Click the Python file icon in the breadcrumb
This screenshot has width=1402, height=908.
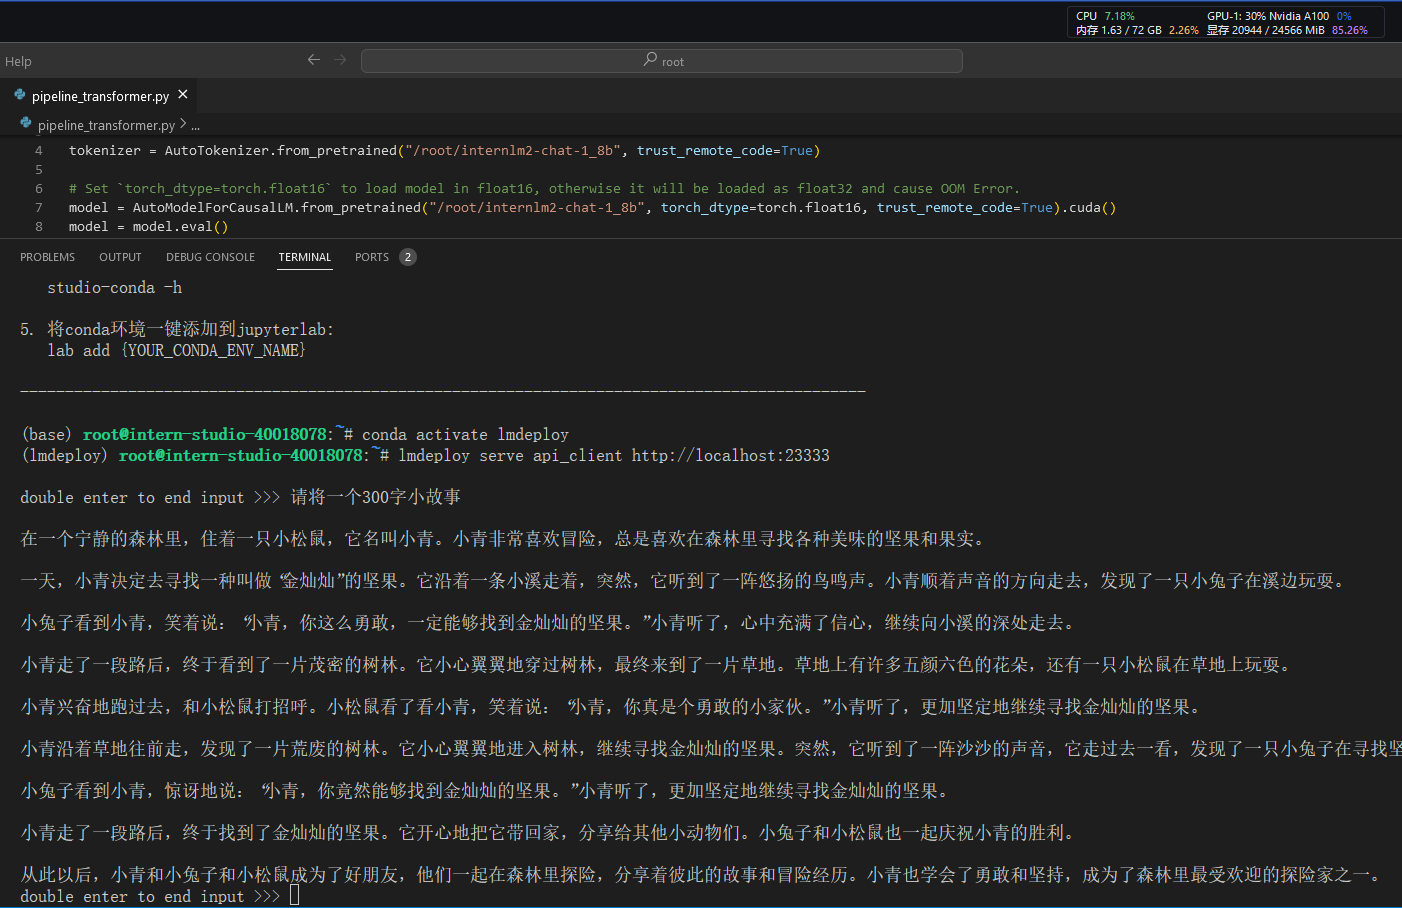coord(26,124)
